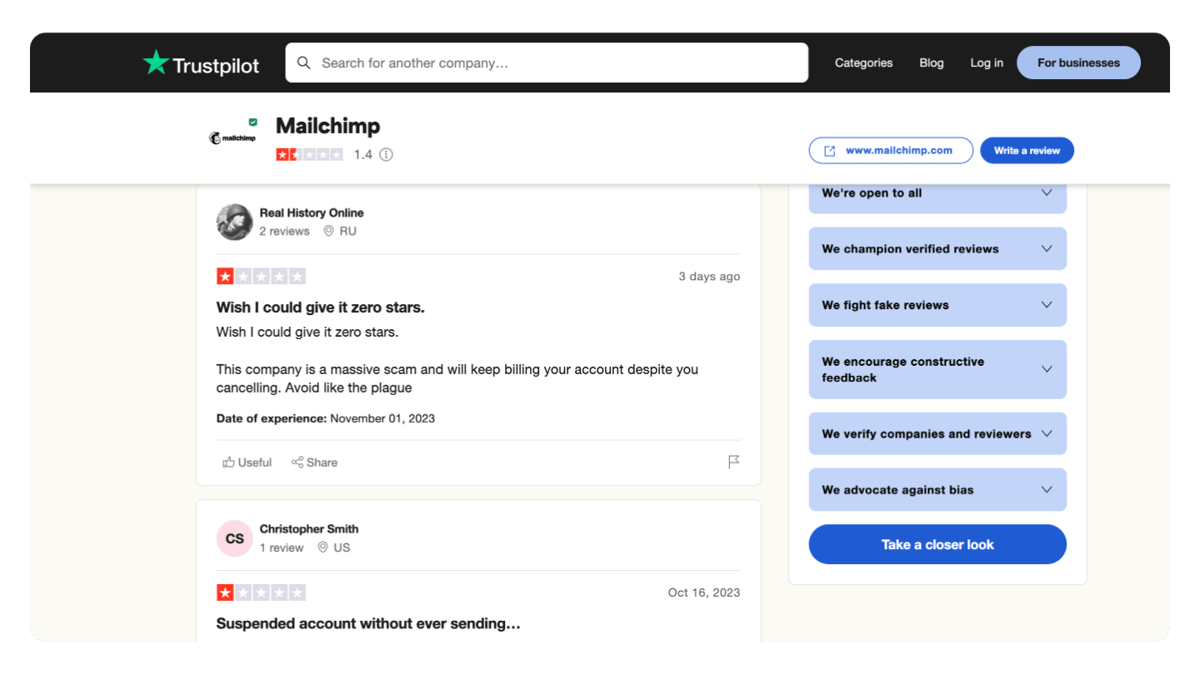Click the Mailchimp 1.4 star rating graphic
This screenshot has width=1200, height=675.
tap(310, 155)
